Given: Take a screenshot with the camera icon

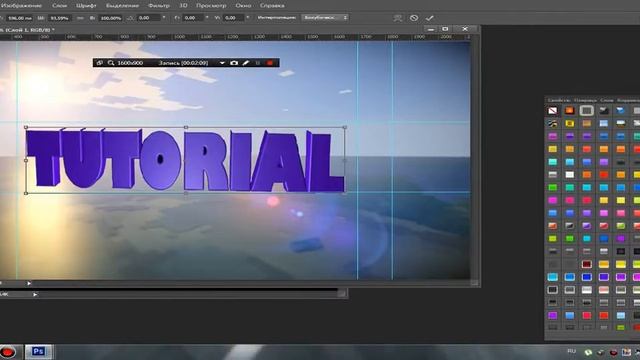Looking at the screenshot, I should pos(234,63).
